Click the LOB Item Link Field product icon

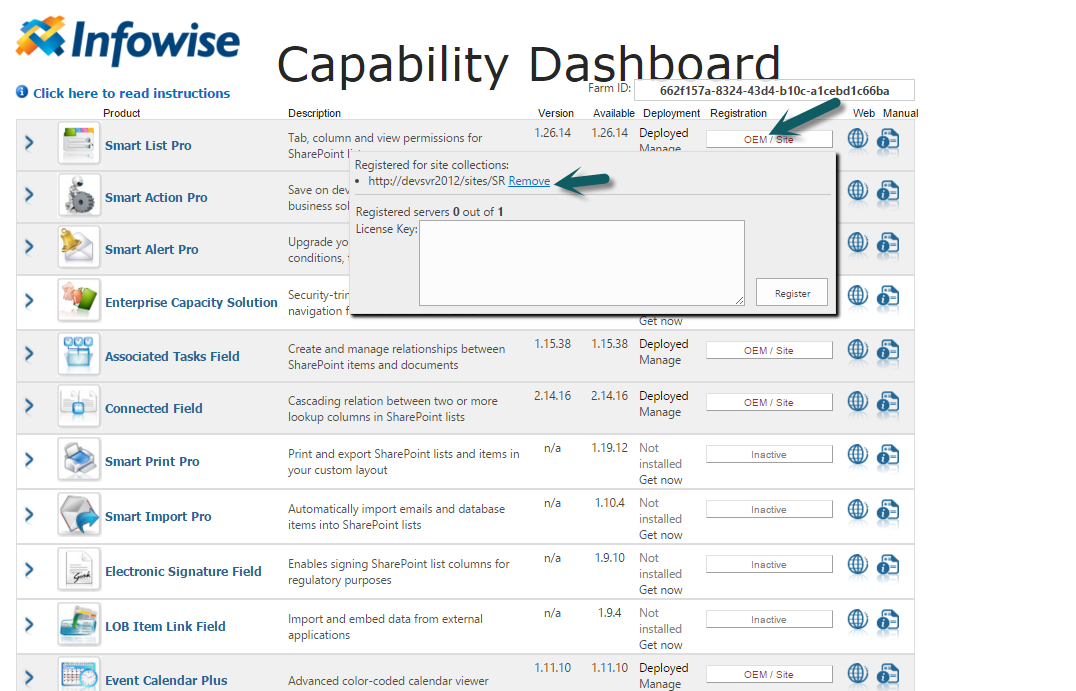[x=79, y=623]
